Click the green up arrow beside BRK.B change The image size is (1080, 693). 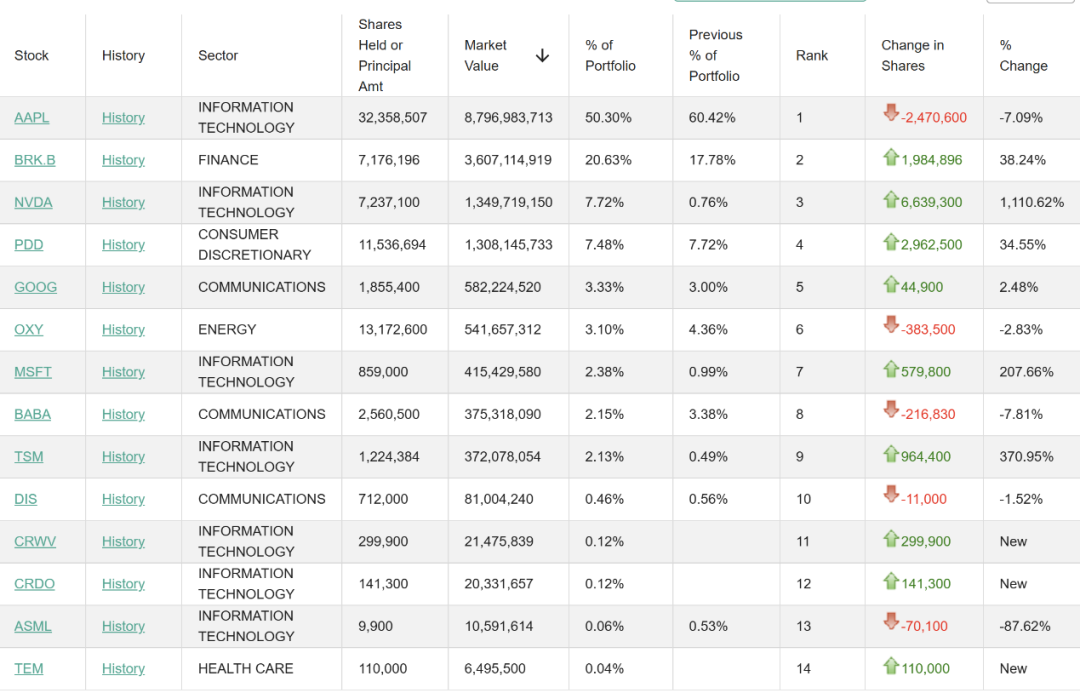pyautogui.click(x=891, y=157)
